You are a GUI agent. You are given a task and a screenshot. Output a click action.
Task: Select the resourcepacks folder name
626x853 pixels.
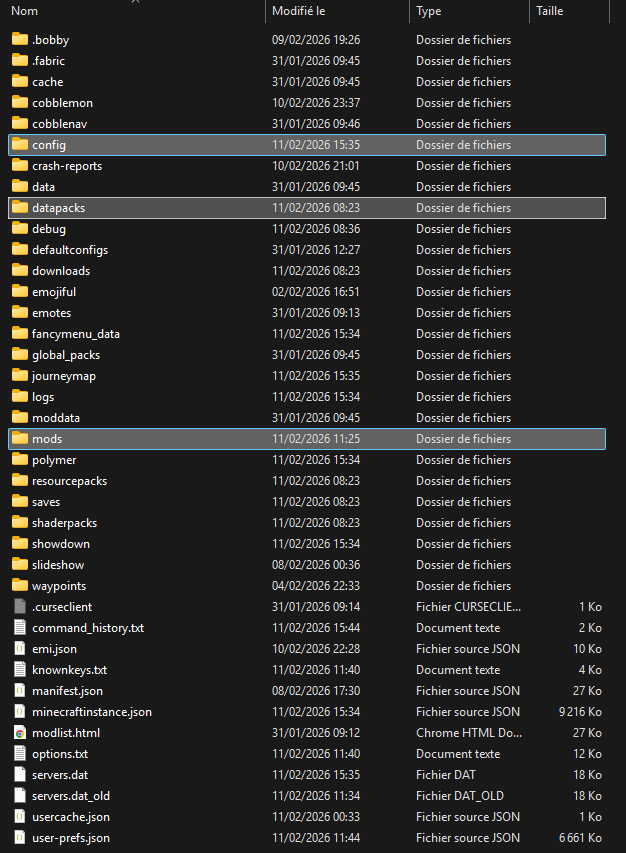[69, 481]
